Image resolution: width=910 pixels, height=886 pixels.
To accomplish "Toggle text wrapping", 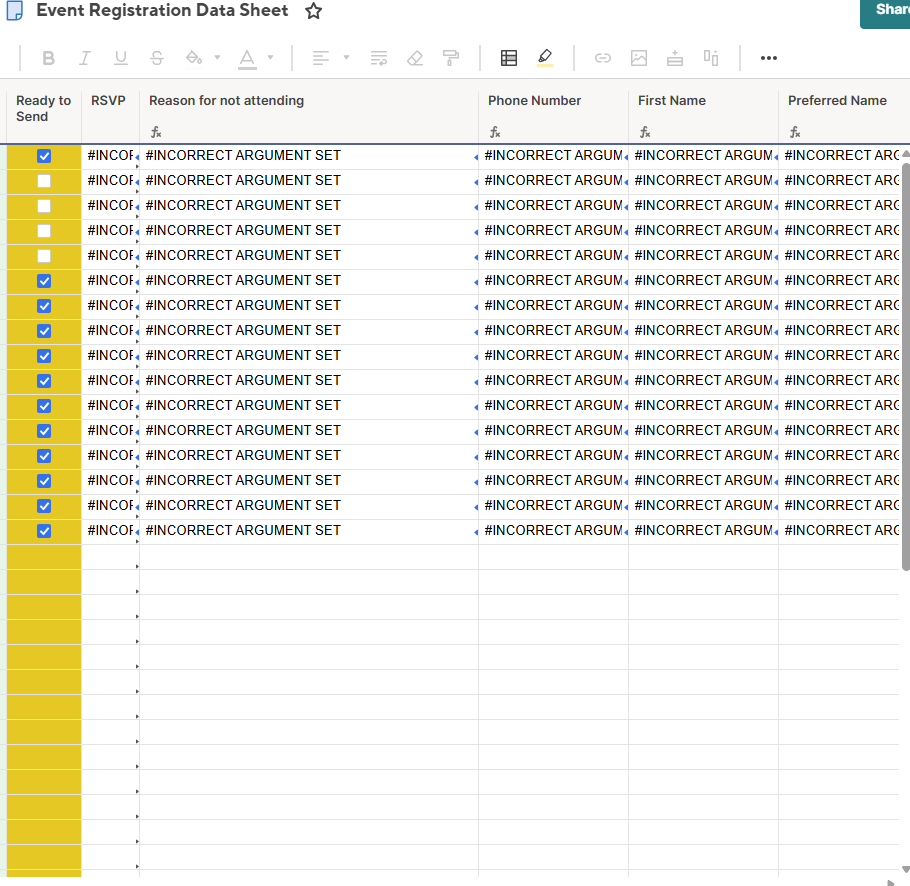I will (379, 58).
